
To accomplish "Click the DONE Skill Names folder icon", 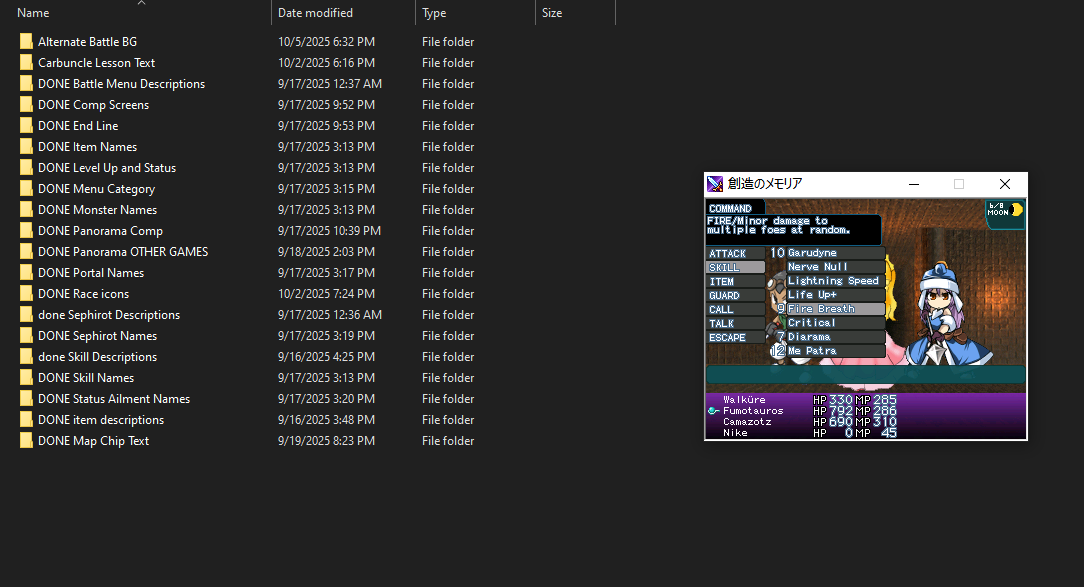I will [26, 378].
